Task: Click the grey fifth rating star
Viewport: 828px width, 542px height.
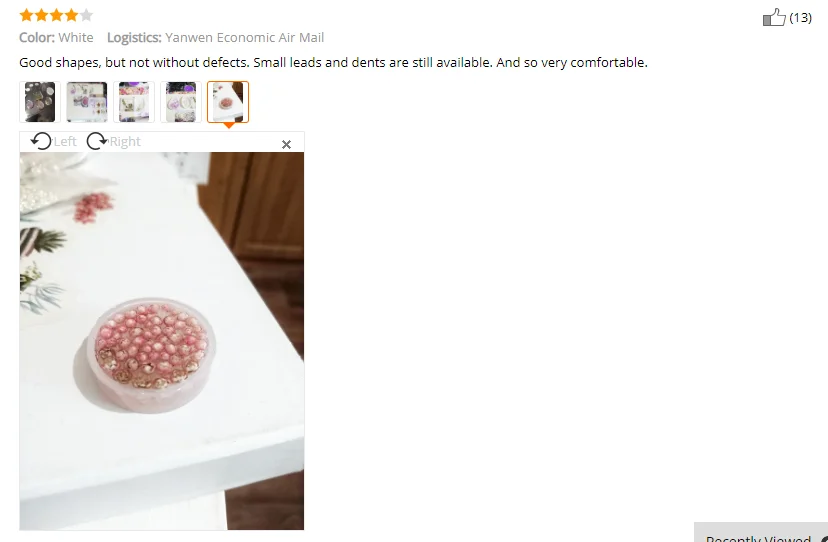Action: pyautogui.click(x=86, y=15)
